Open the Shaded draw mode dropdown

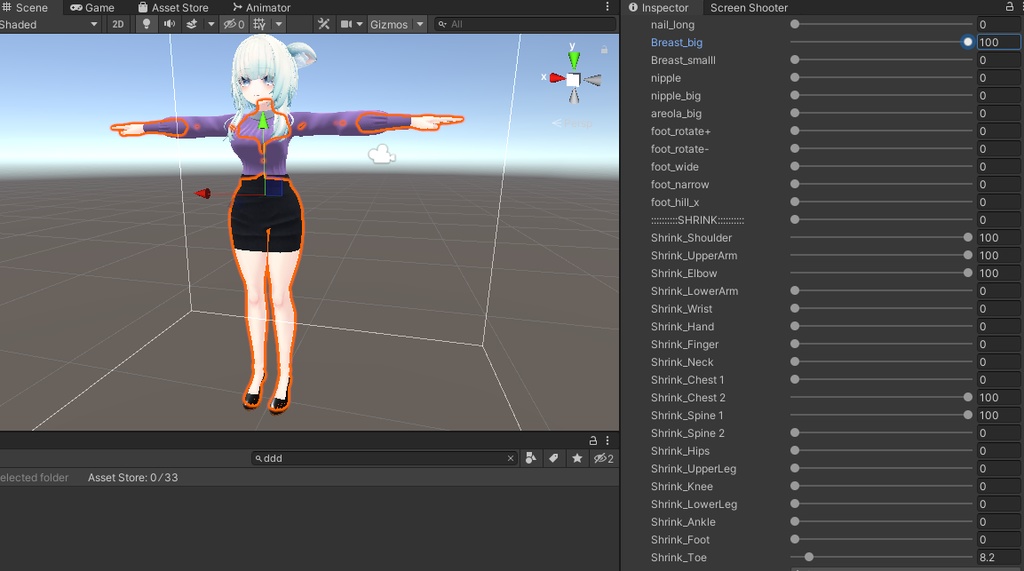click(x=49, y=24)
